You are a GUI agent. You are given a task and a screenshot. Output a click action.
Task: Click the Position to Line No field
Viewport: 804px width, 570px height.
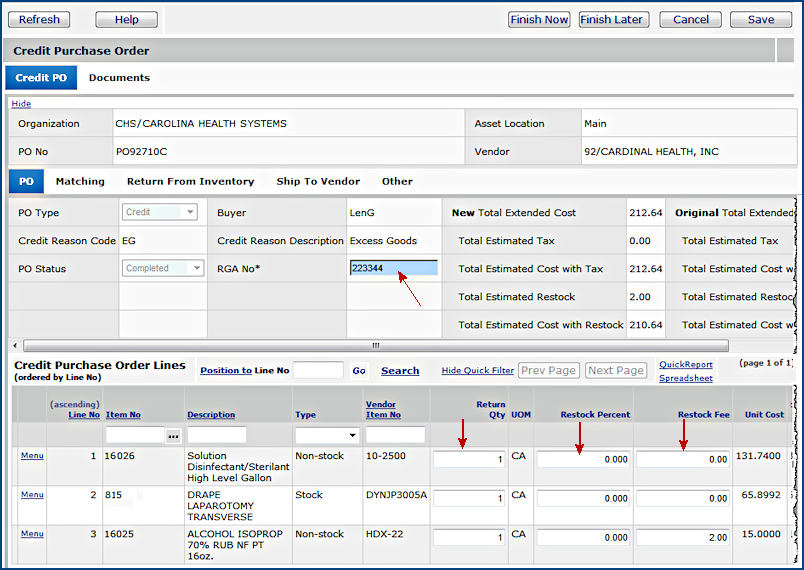[318, 371]
